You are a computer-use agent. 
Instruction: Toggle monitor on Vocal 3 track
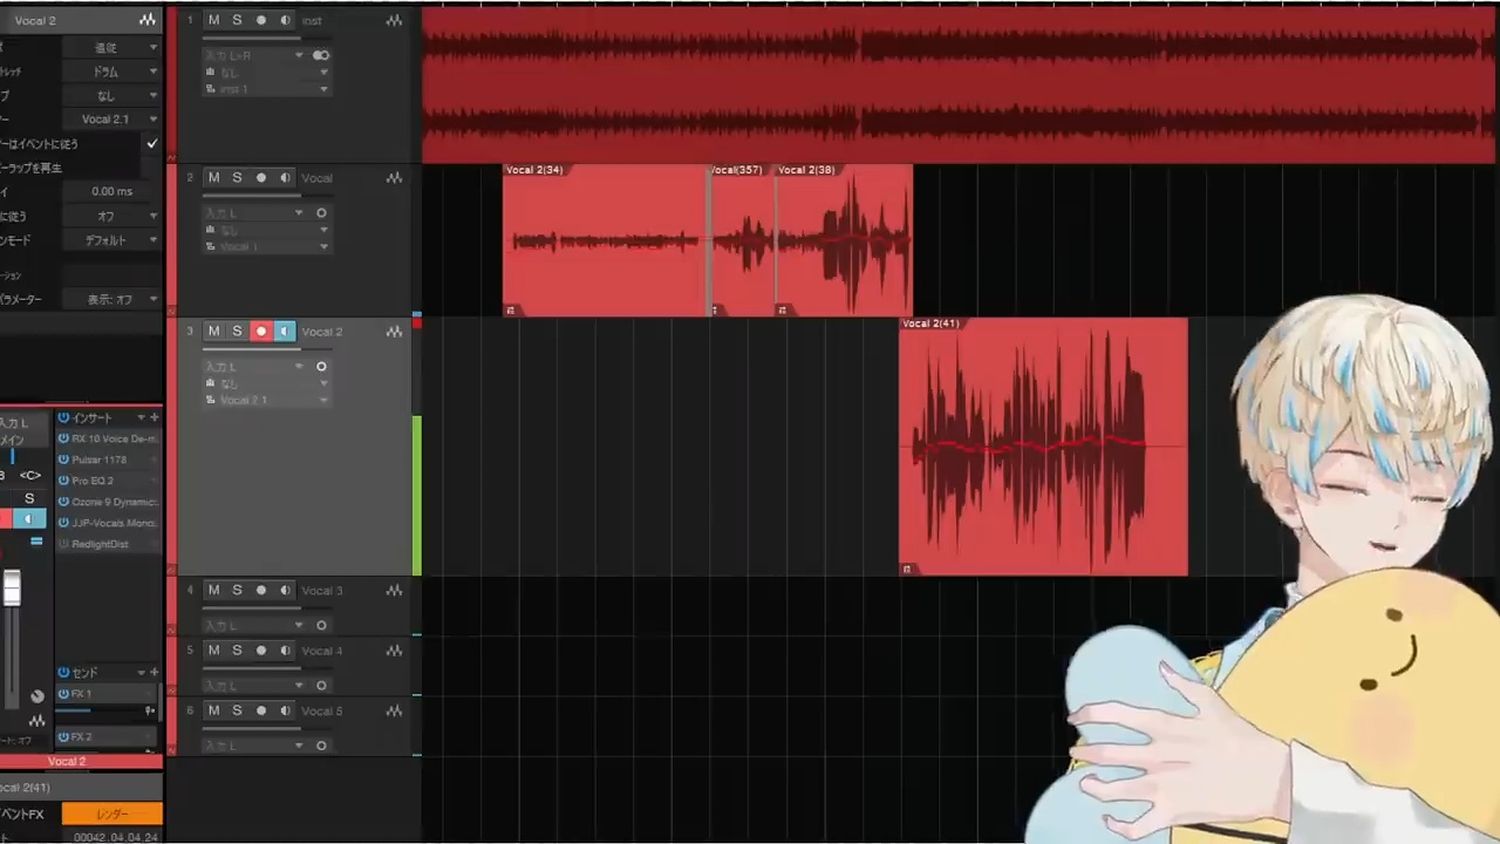point(285,590)
